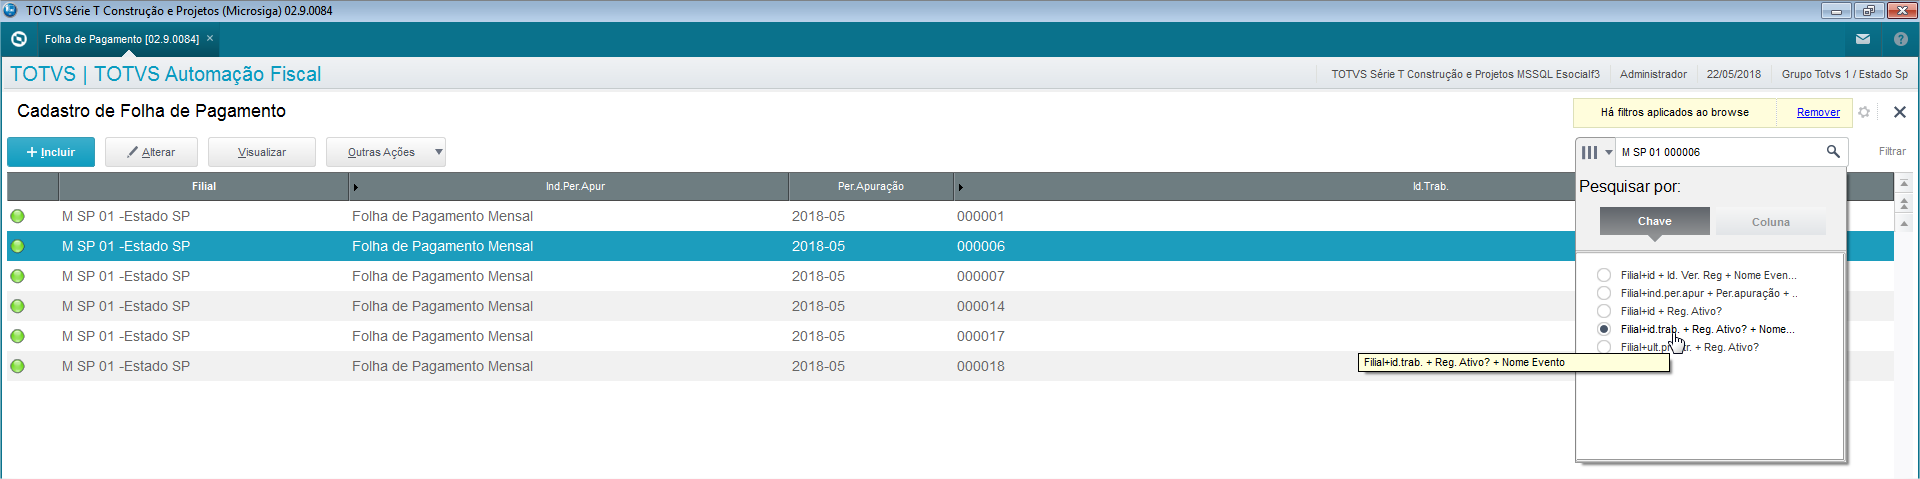Click M SP 01 -Estado SP in row 000018
Image resolution: width=1920 pixels, height=479 pixels.
click(x=126, y=366)
